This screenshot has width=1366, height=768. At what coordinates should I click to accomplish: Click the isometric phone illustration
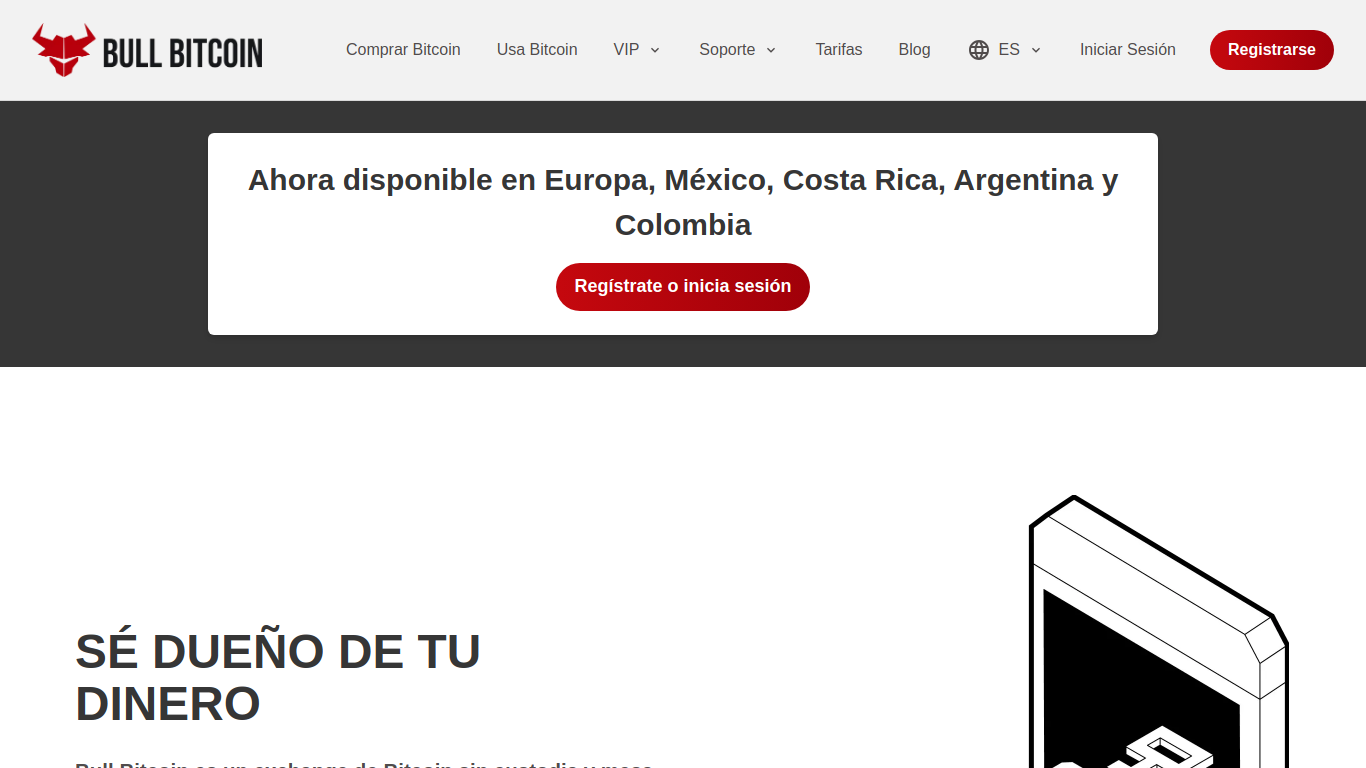point(1158,632)
